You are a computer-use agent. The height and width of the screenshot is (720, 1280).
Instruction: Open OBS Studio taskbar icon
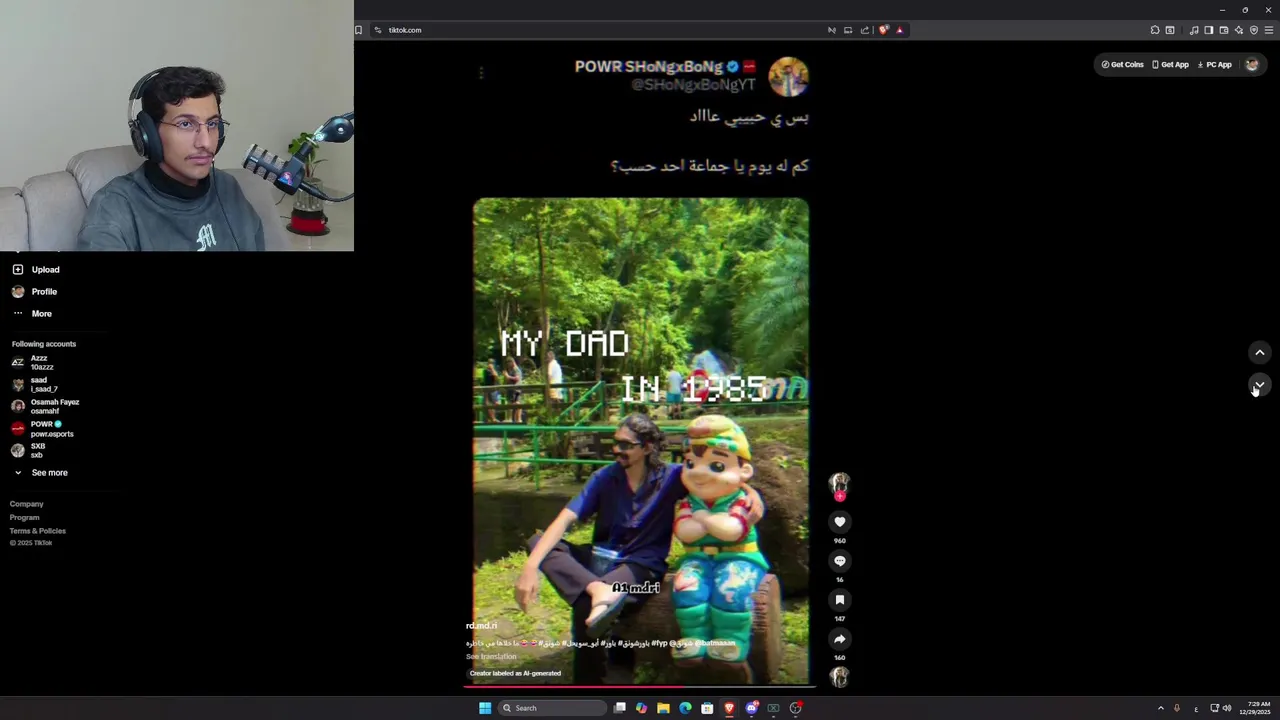(796, 708)
